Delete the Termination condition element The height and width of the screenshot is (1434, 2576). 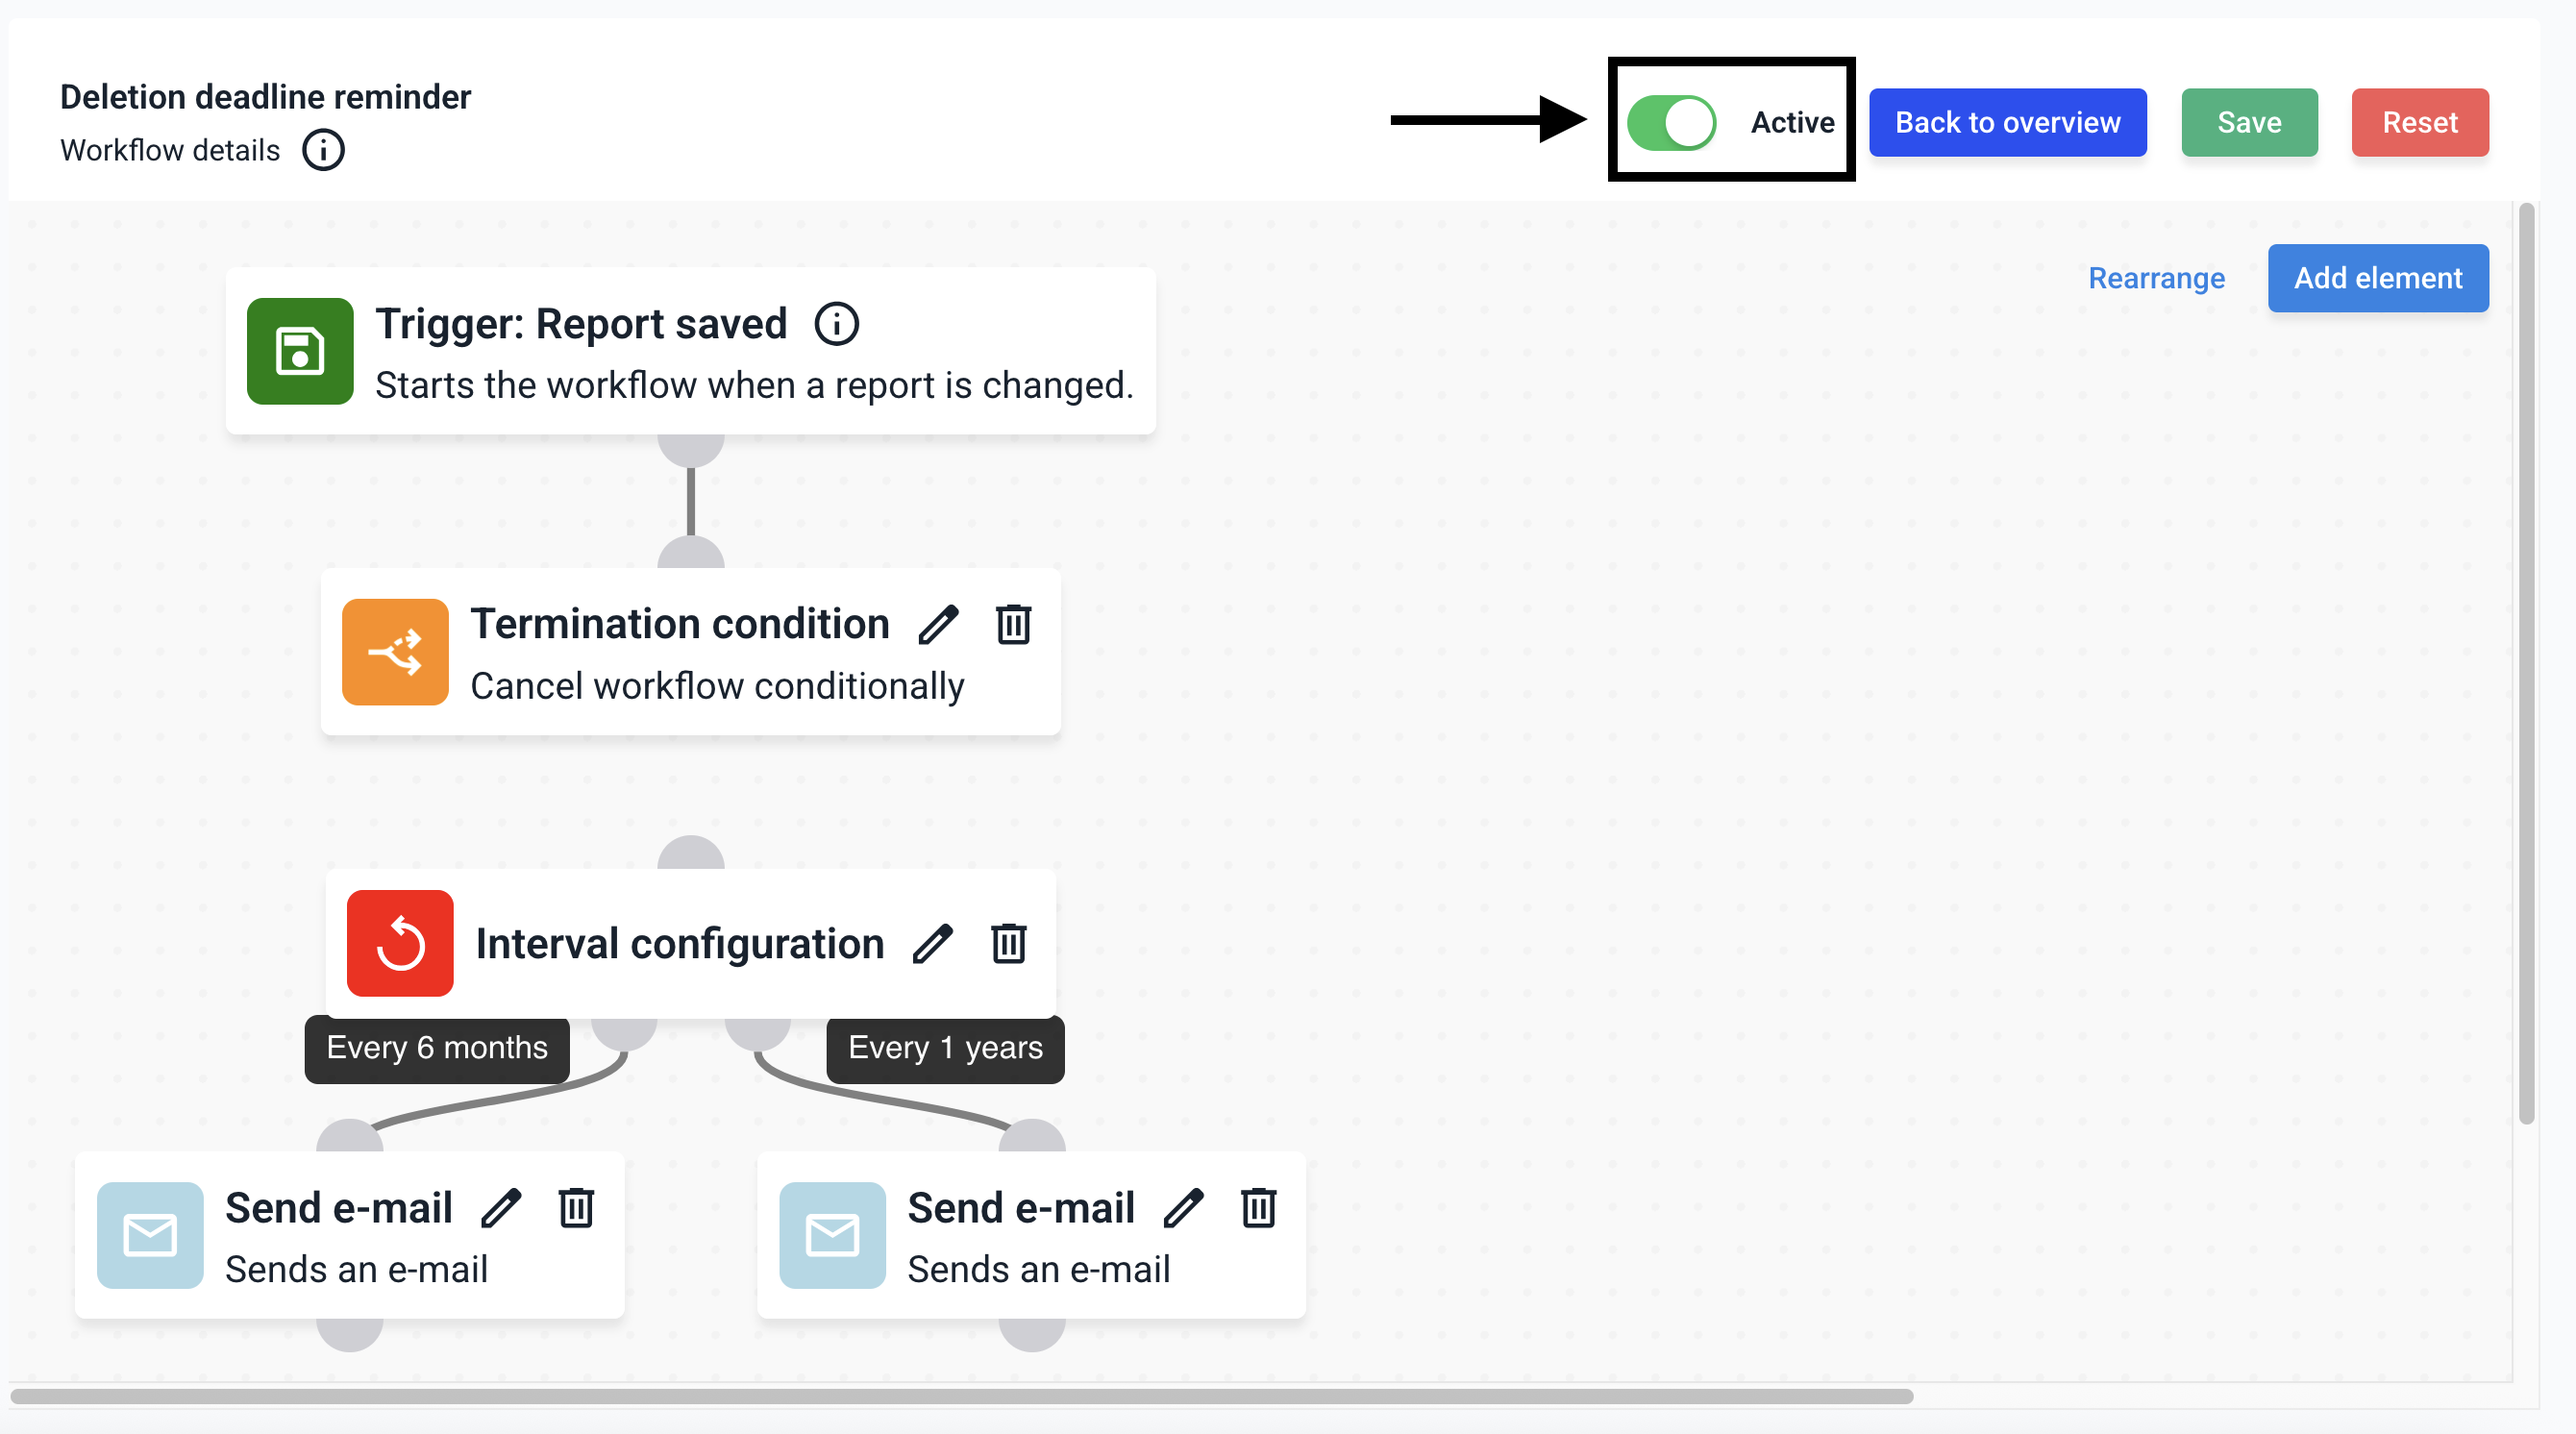[1013, 624]
